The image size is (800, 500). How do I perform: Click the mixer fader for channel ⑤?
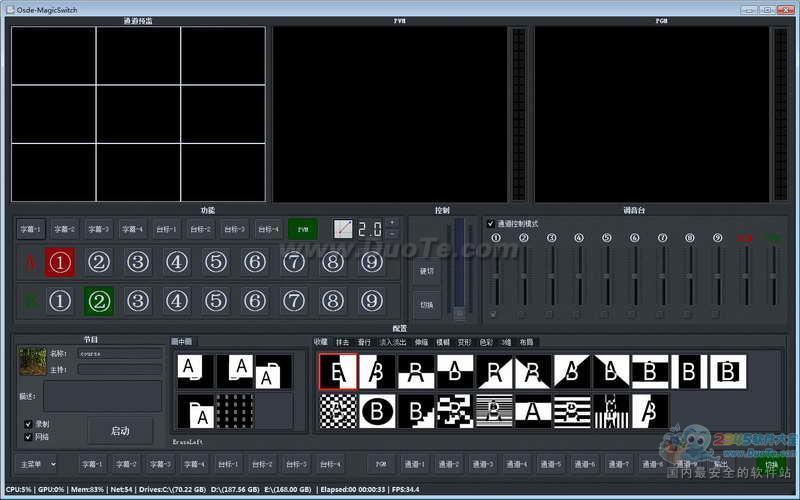pos(607,277)
